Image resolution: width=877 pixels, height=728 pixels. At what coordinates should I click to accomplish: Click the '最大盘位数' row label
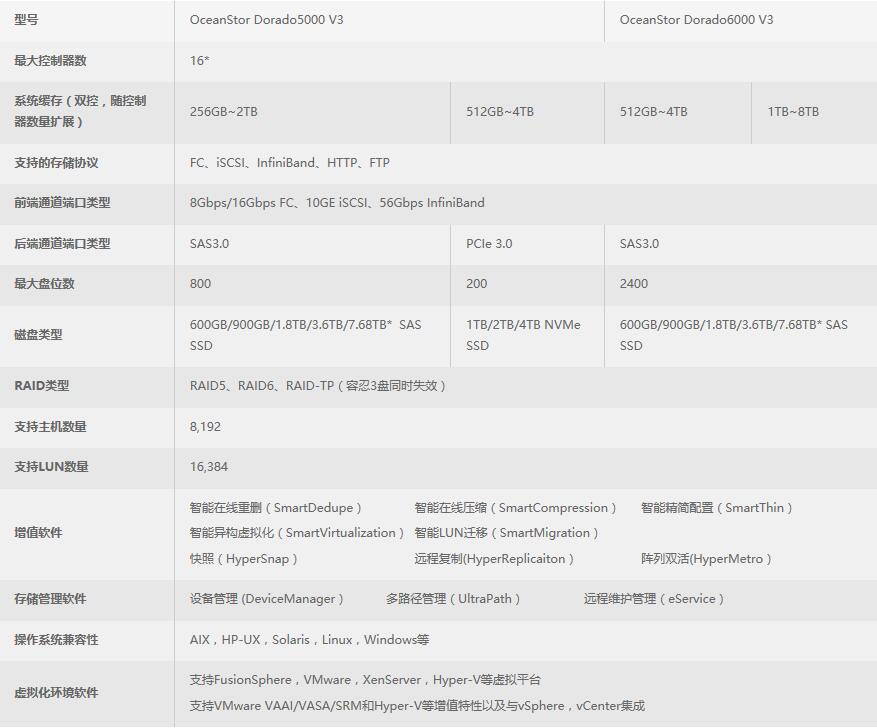(x=44, y=283)
